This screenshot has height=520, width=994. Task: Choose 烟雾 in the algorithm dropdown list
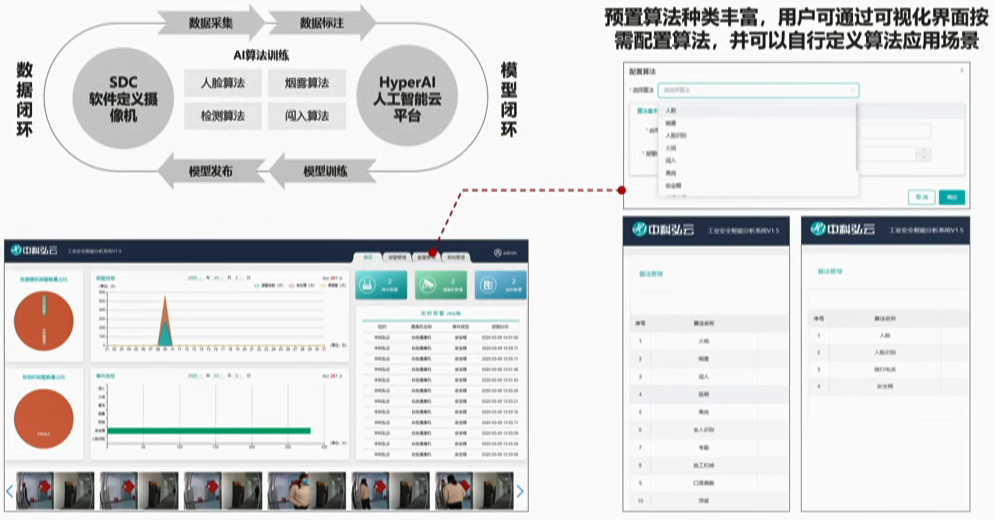[757, 123]
